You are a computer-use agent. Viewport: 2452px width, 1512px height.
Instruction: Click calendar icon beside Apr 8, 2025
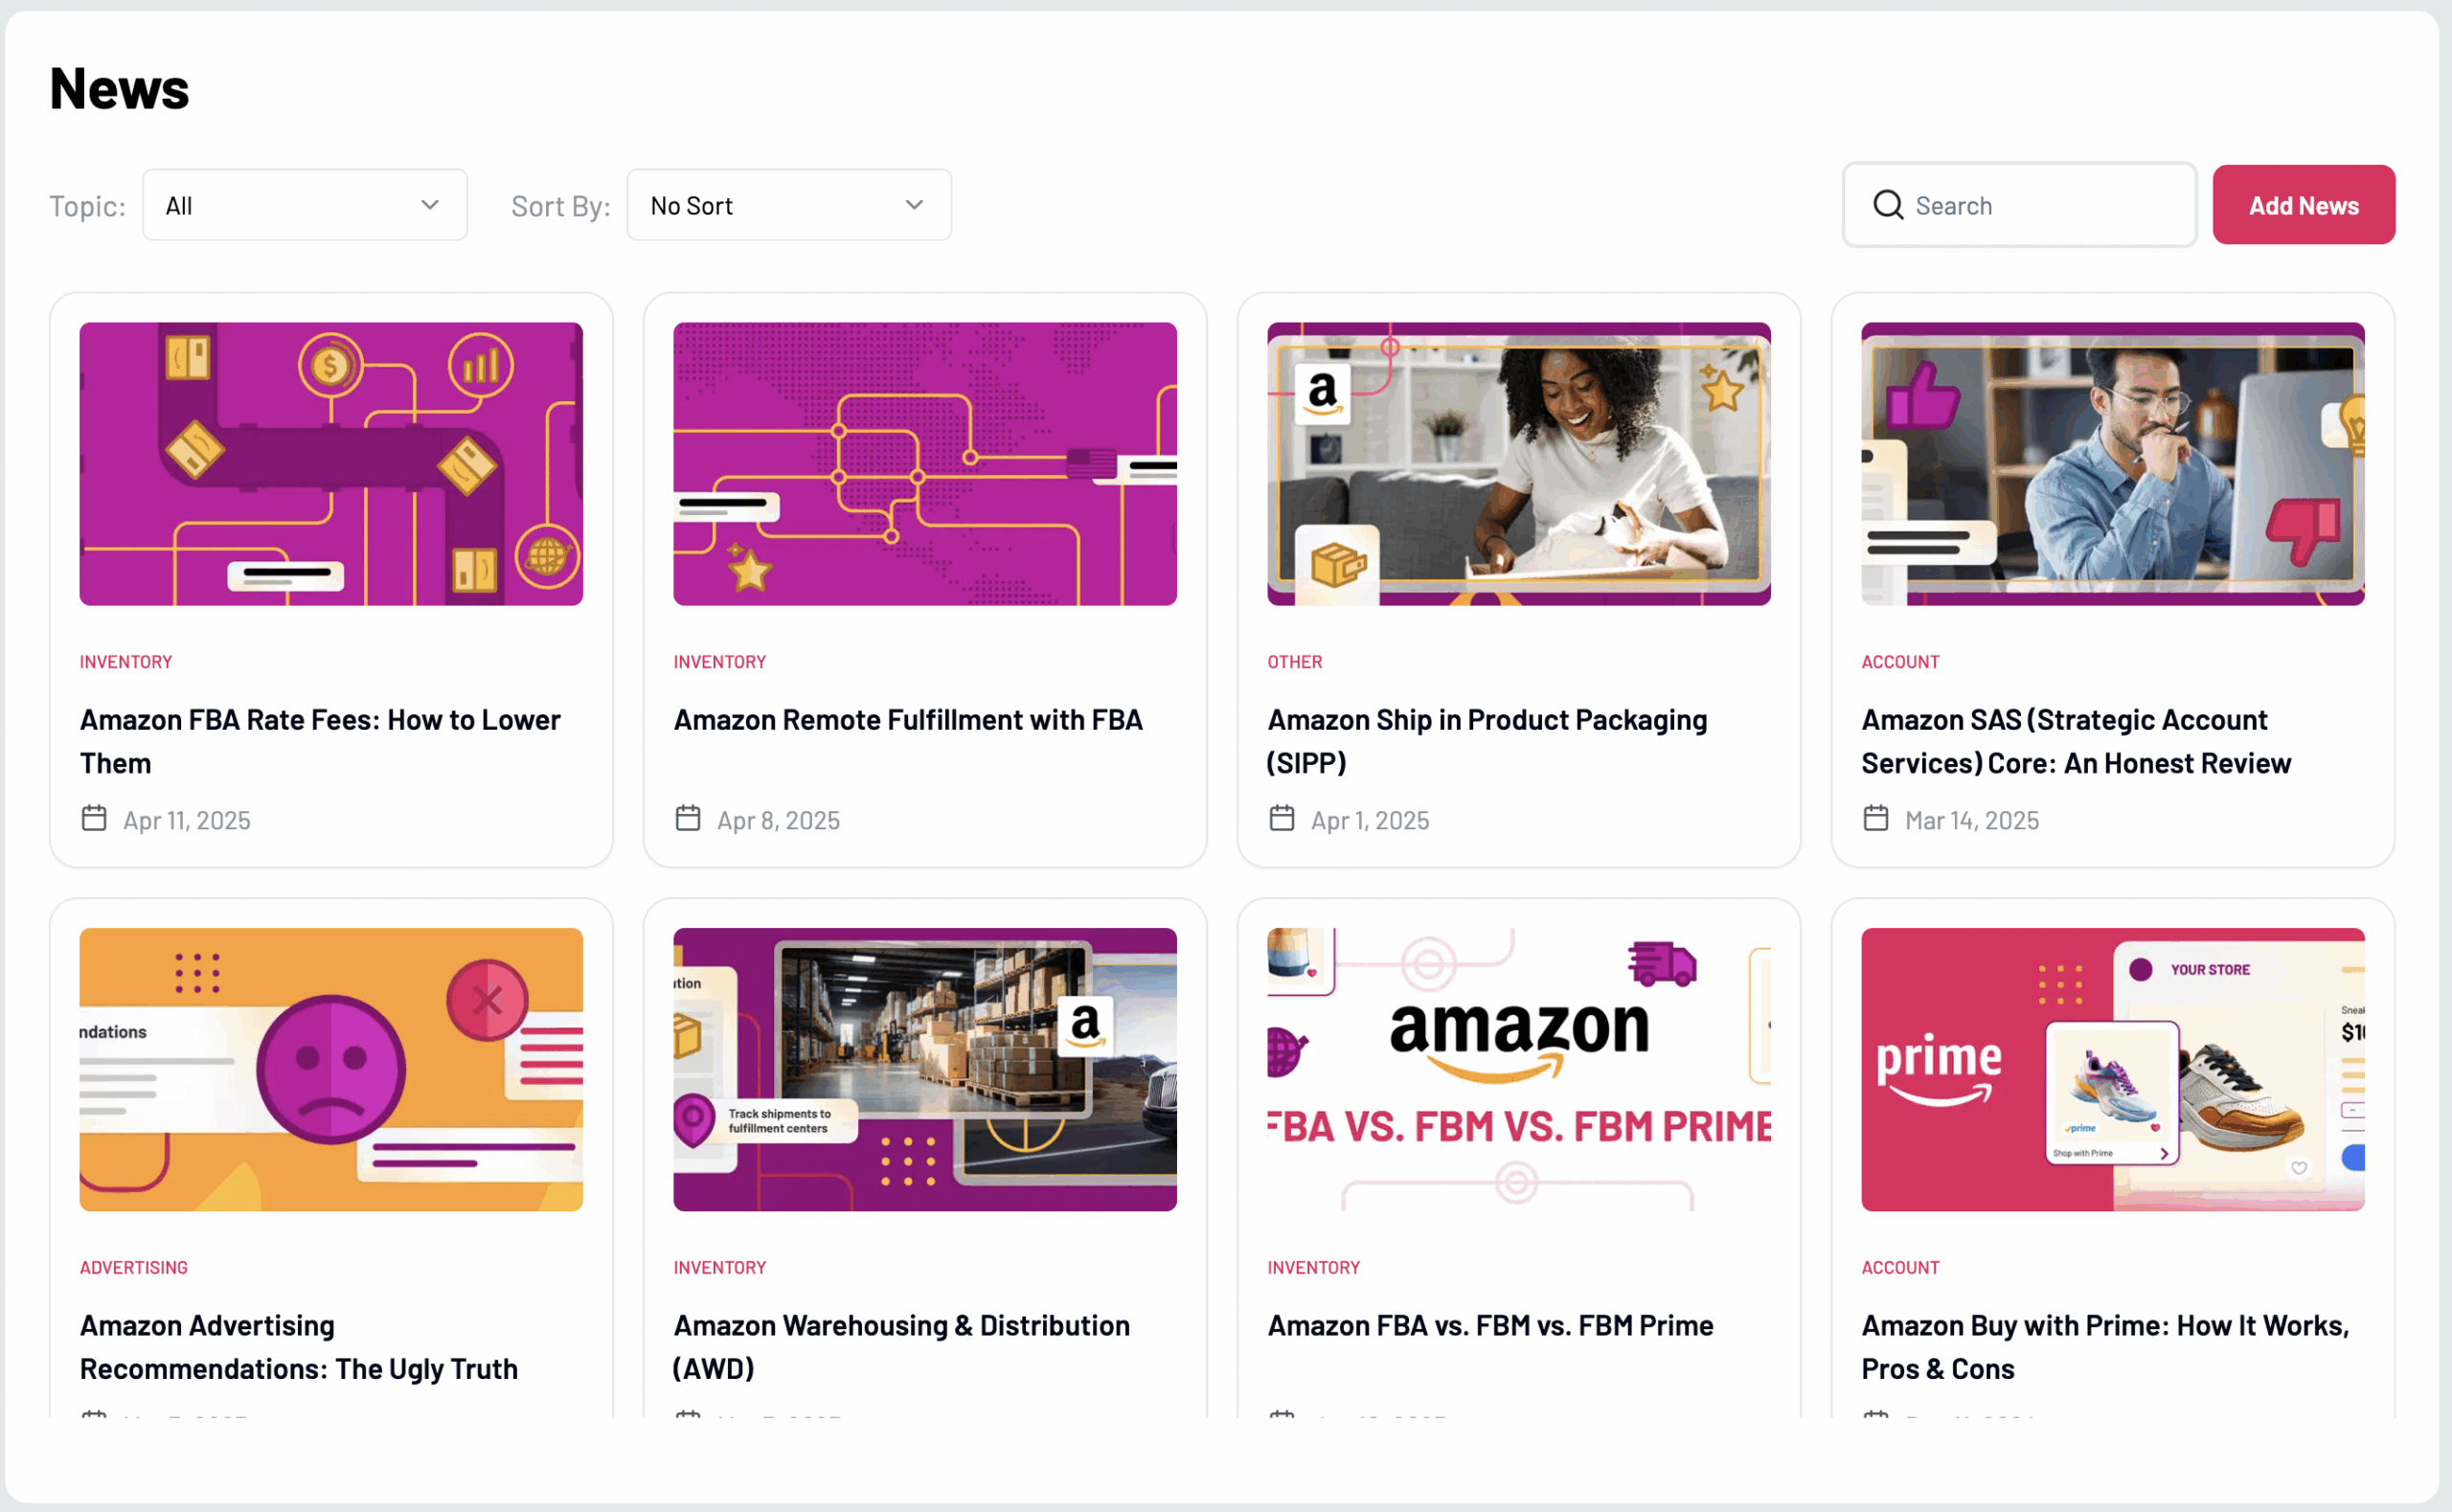tap(688, 818)
